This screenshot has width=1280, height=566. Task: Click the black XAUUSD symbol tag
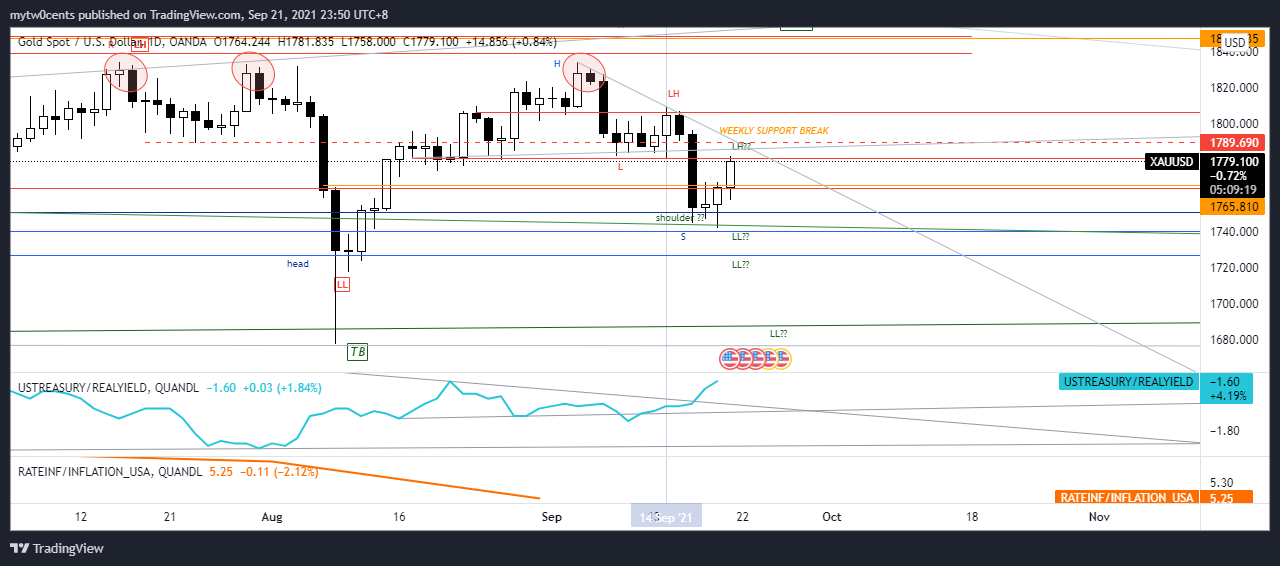coord(1171,161)
